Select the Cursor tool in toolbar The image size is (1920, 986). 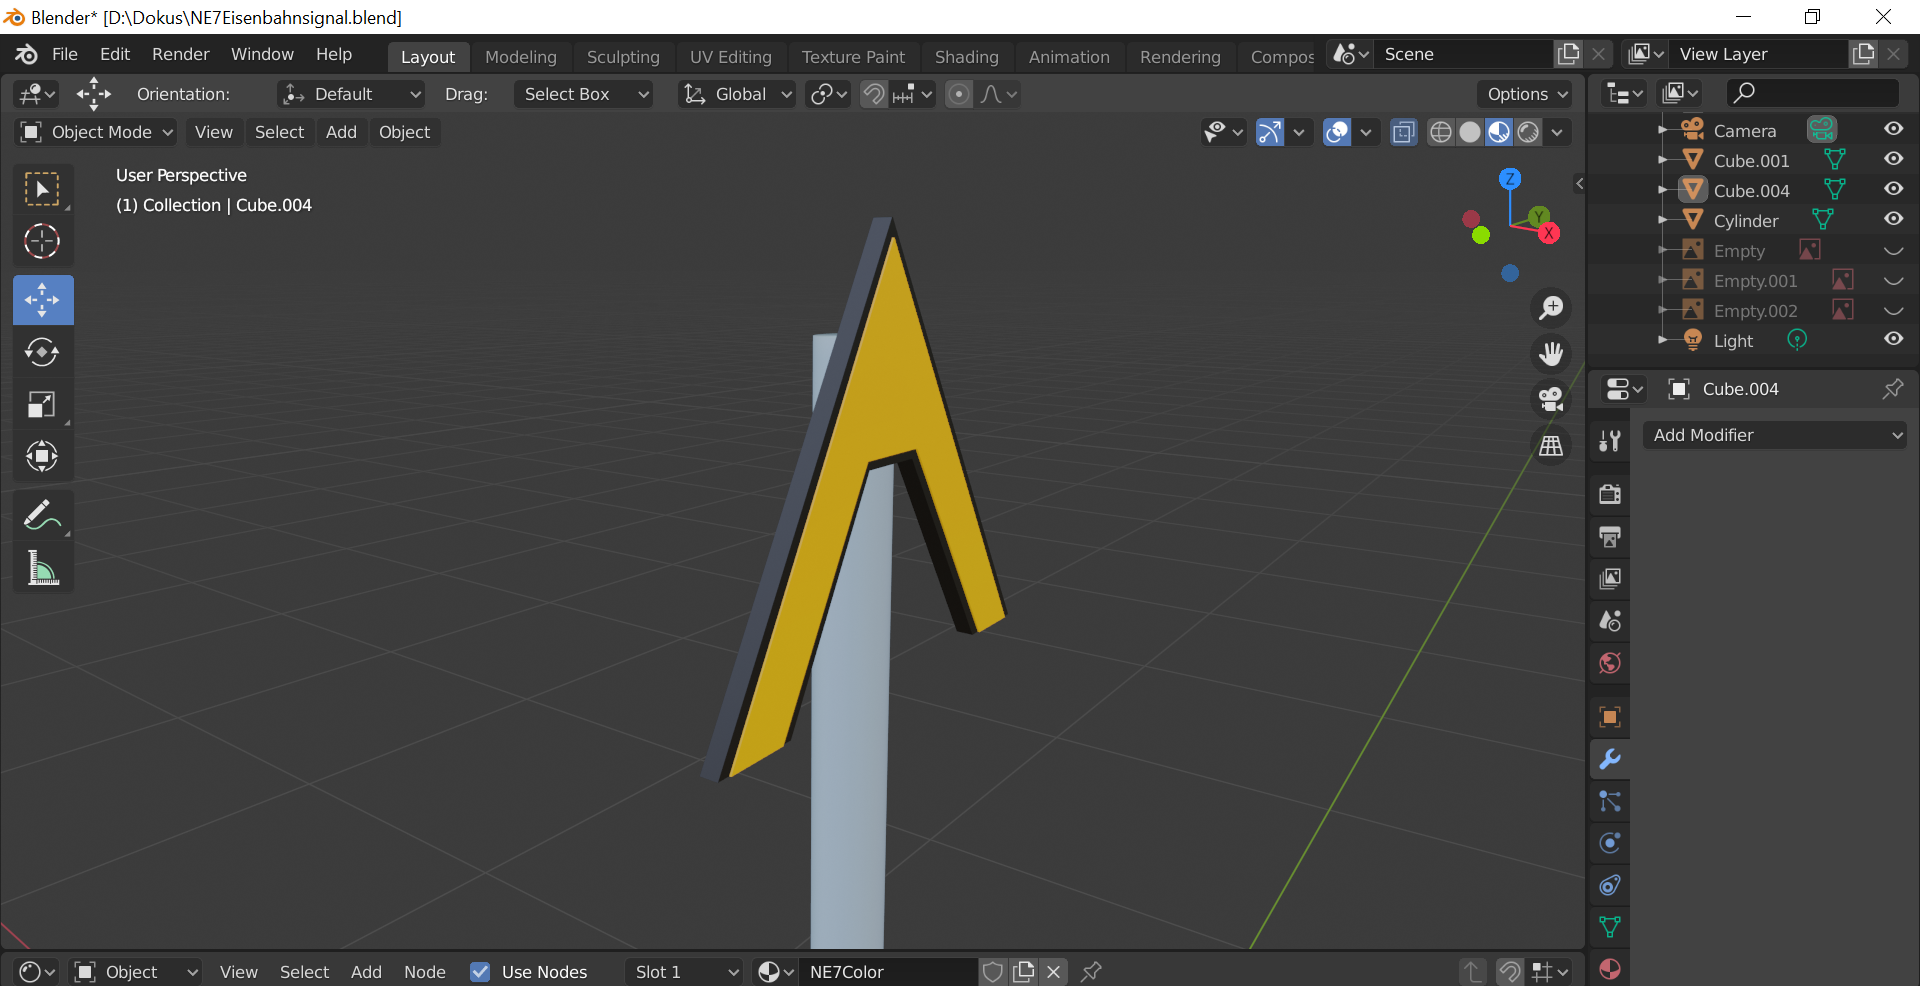coord(42,241)
